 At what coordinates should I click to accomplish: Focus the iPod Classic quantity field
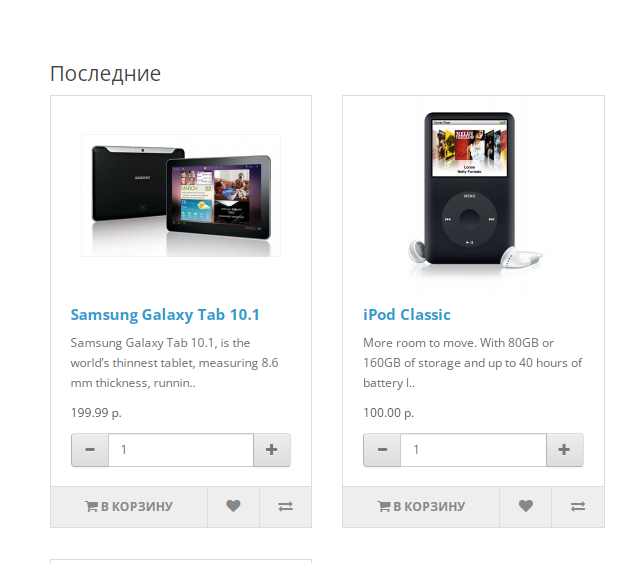[473, 450]
